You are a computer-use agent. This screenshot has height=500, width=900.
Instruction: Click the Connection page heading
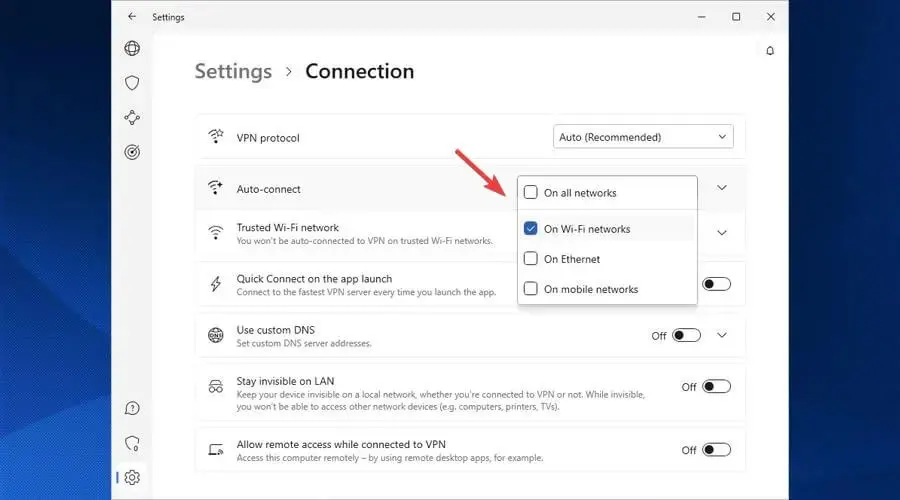click(x=360, y=71)
